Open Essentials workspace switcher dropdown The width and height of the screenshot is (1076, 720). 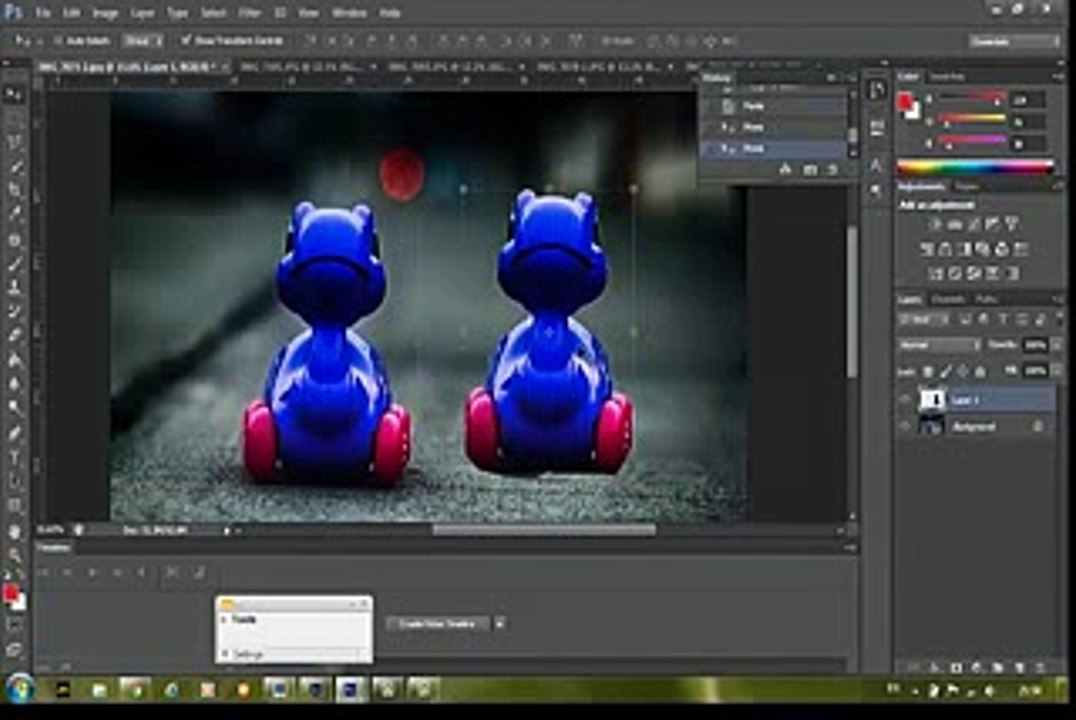(1015, 41)
